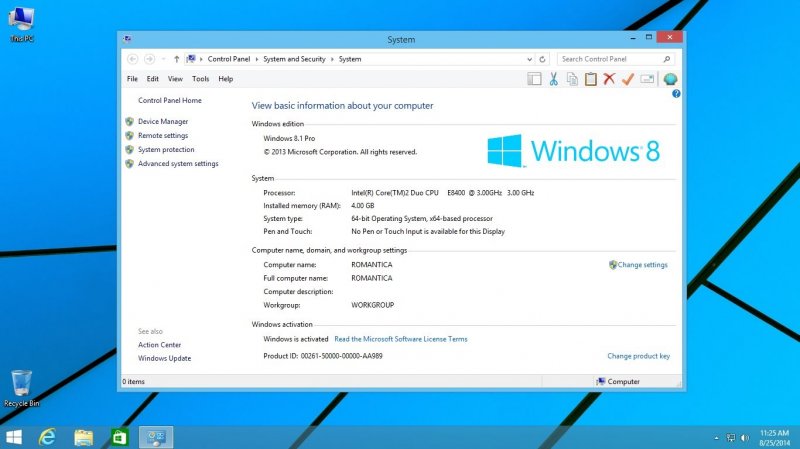The width and height of the screenshot is (800, 449).
Task: Click Change product key link
Action: [x=638, y=356]
